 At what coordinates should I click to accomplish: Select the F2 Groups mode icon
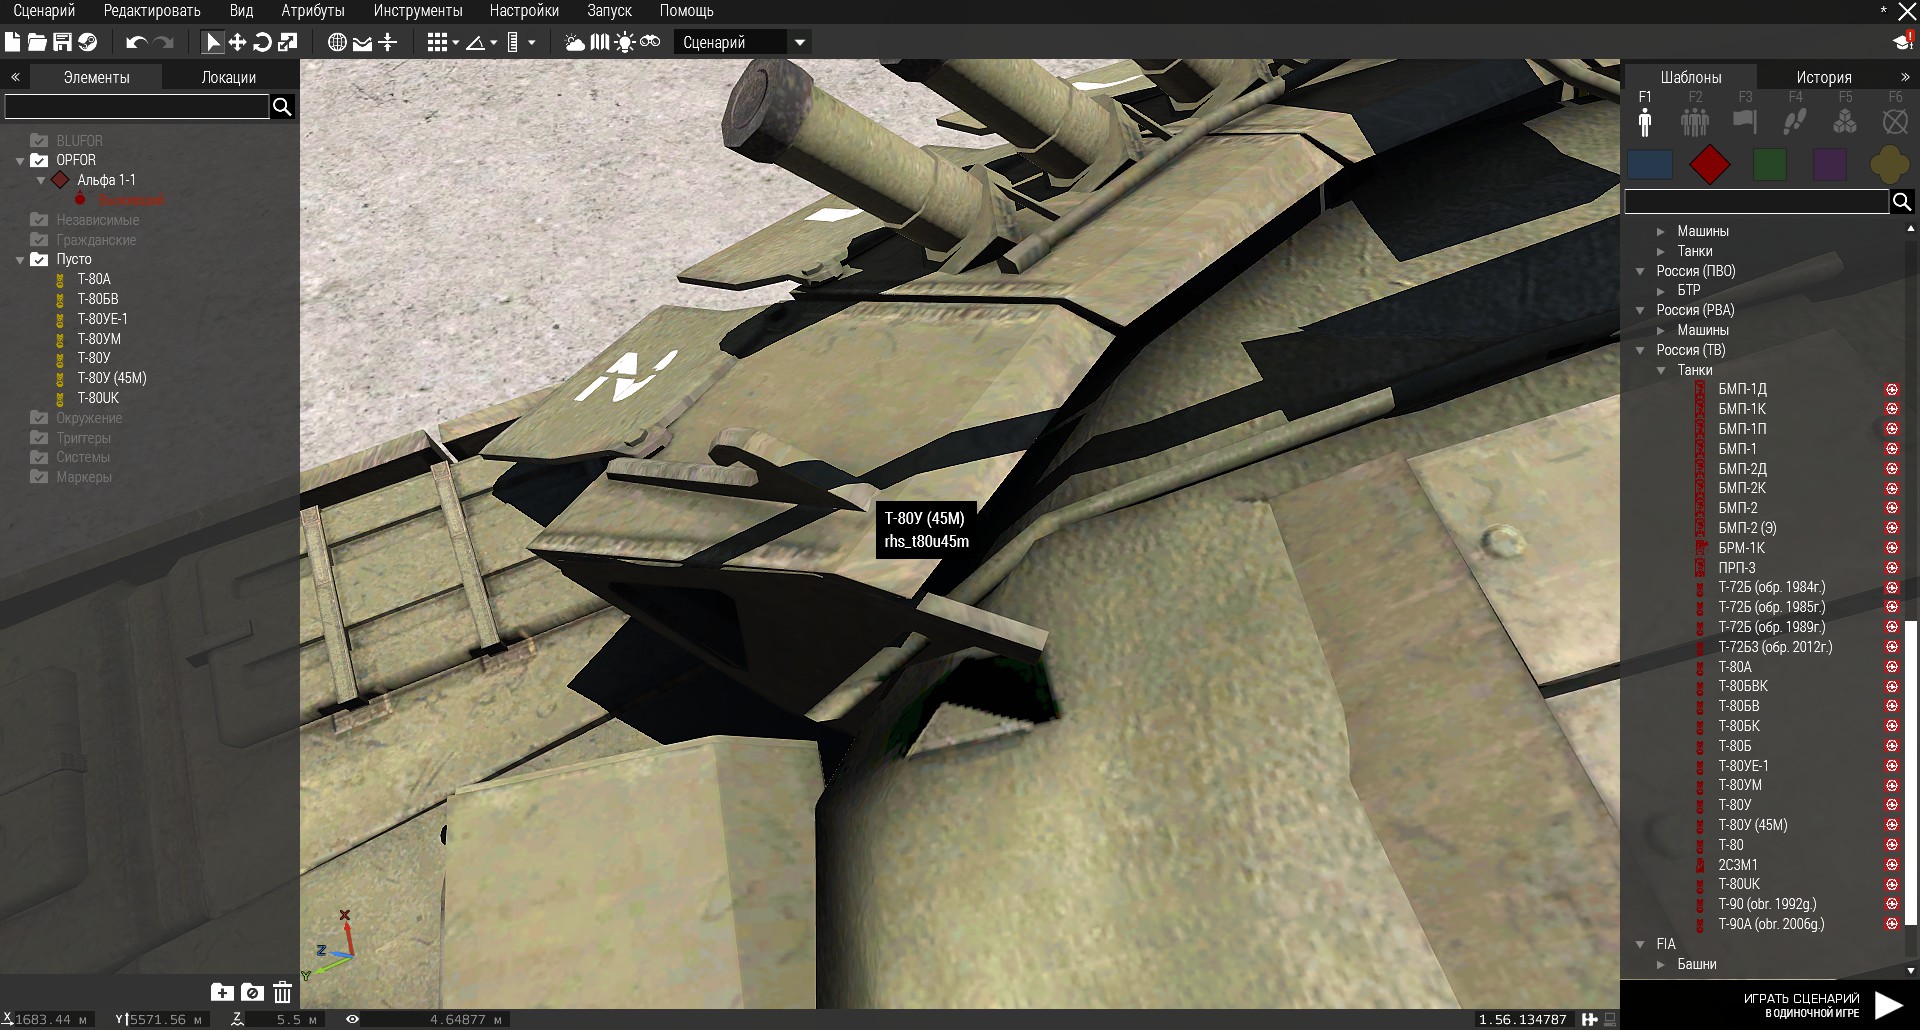point(1695,121)
